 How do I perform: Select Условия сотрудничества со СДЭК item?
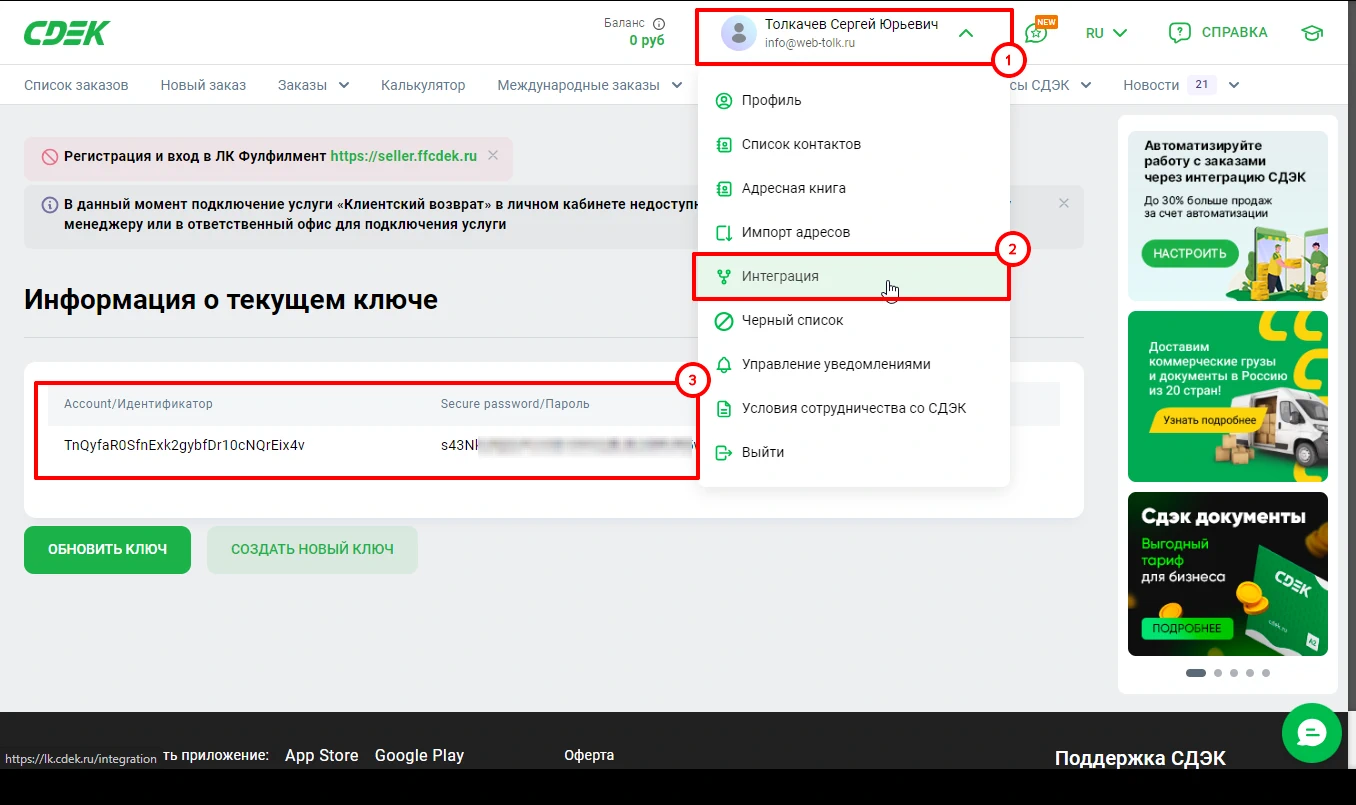tap(854, 408)
